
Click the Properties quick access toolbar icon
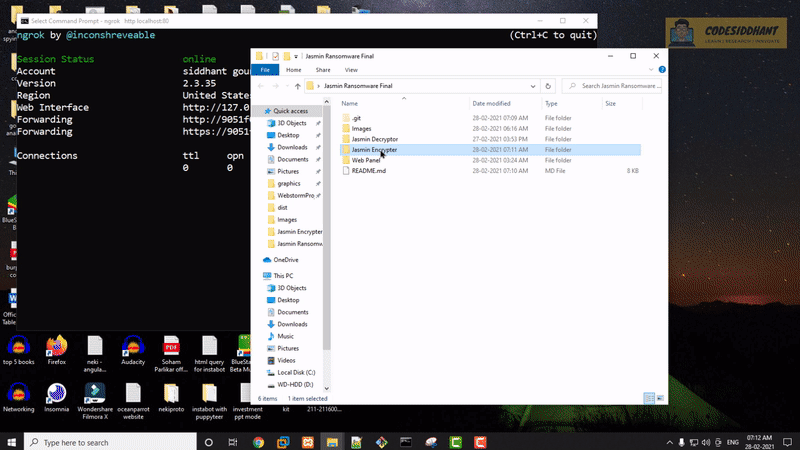[x=276, y=56]
